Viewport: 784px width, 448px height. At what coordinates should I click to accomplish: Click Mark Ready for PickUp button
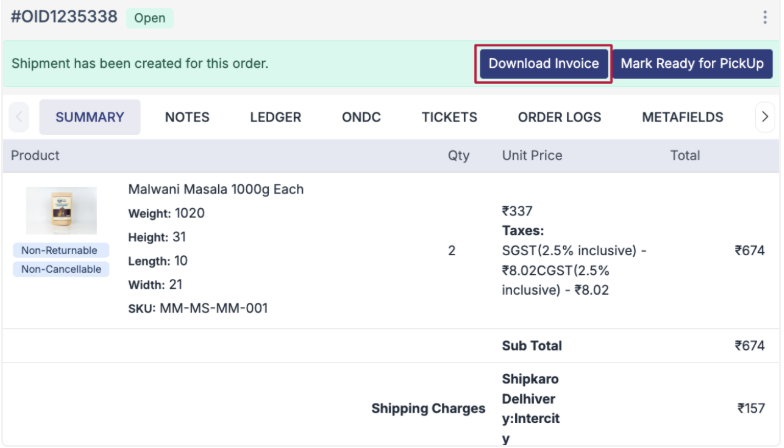(x=691, y=64)
